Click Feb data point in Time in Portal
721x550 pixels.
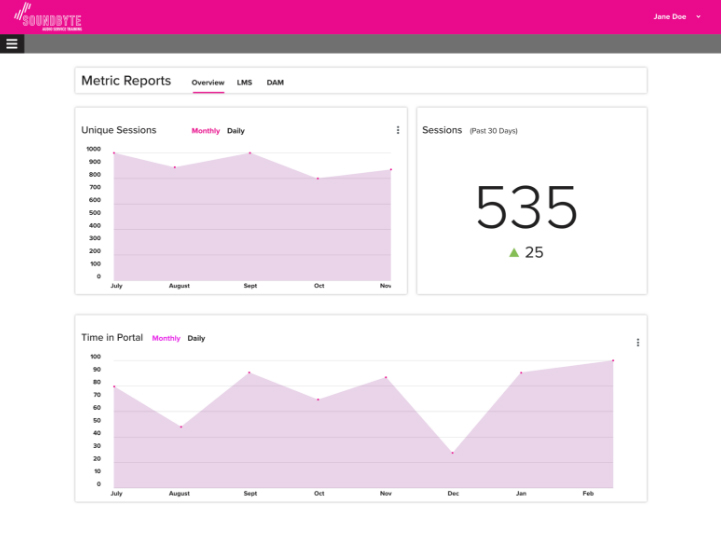(x=612, y=360)
